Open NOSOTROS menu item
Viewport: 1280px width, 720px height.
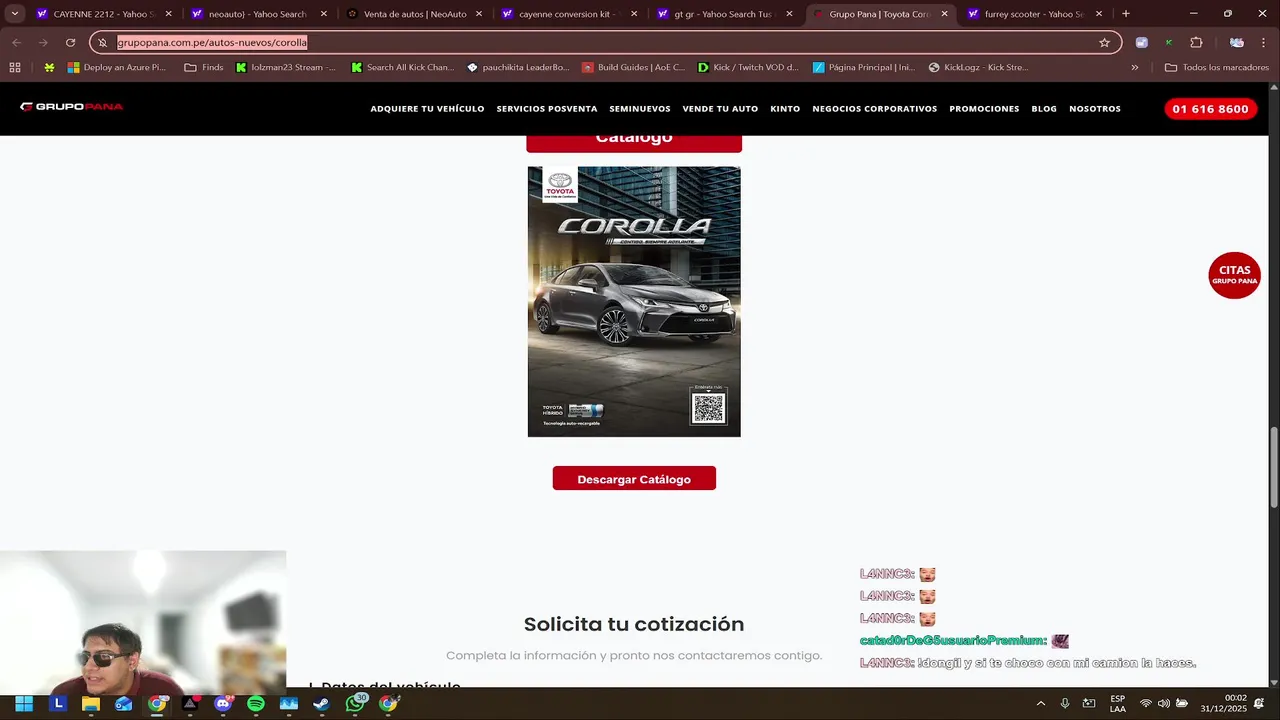1095,109
